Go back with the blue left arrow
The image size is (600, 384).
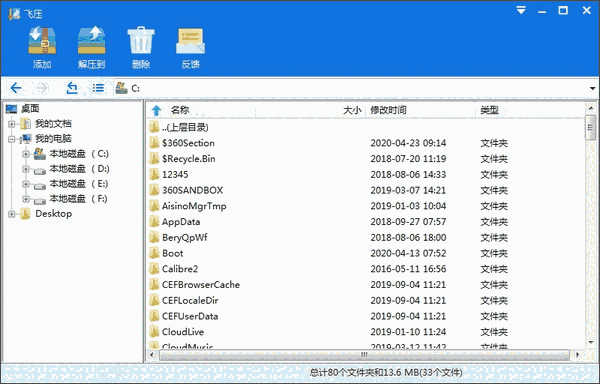click(16, 88)
